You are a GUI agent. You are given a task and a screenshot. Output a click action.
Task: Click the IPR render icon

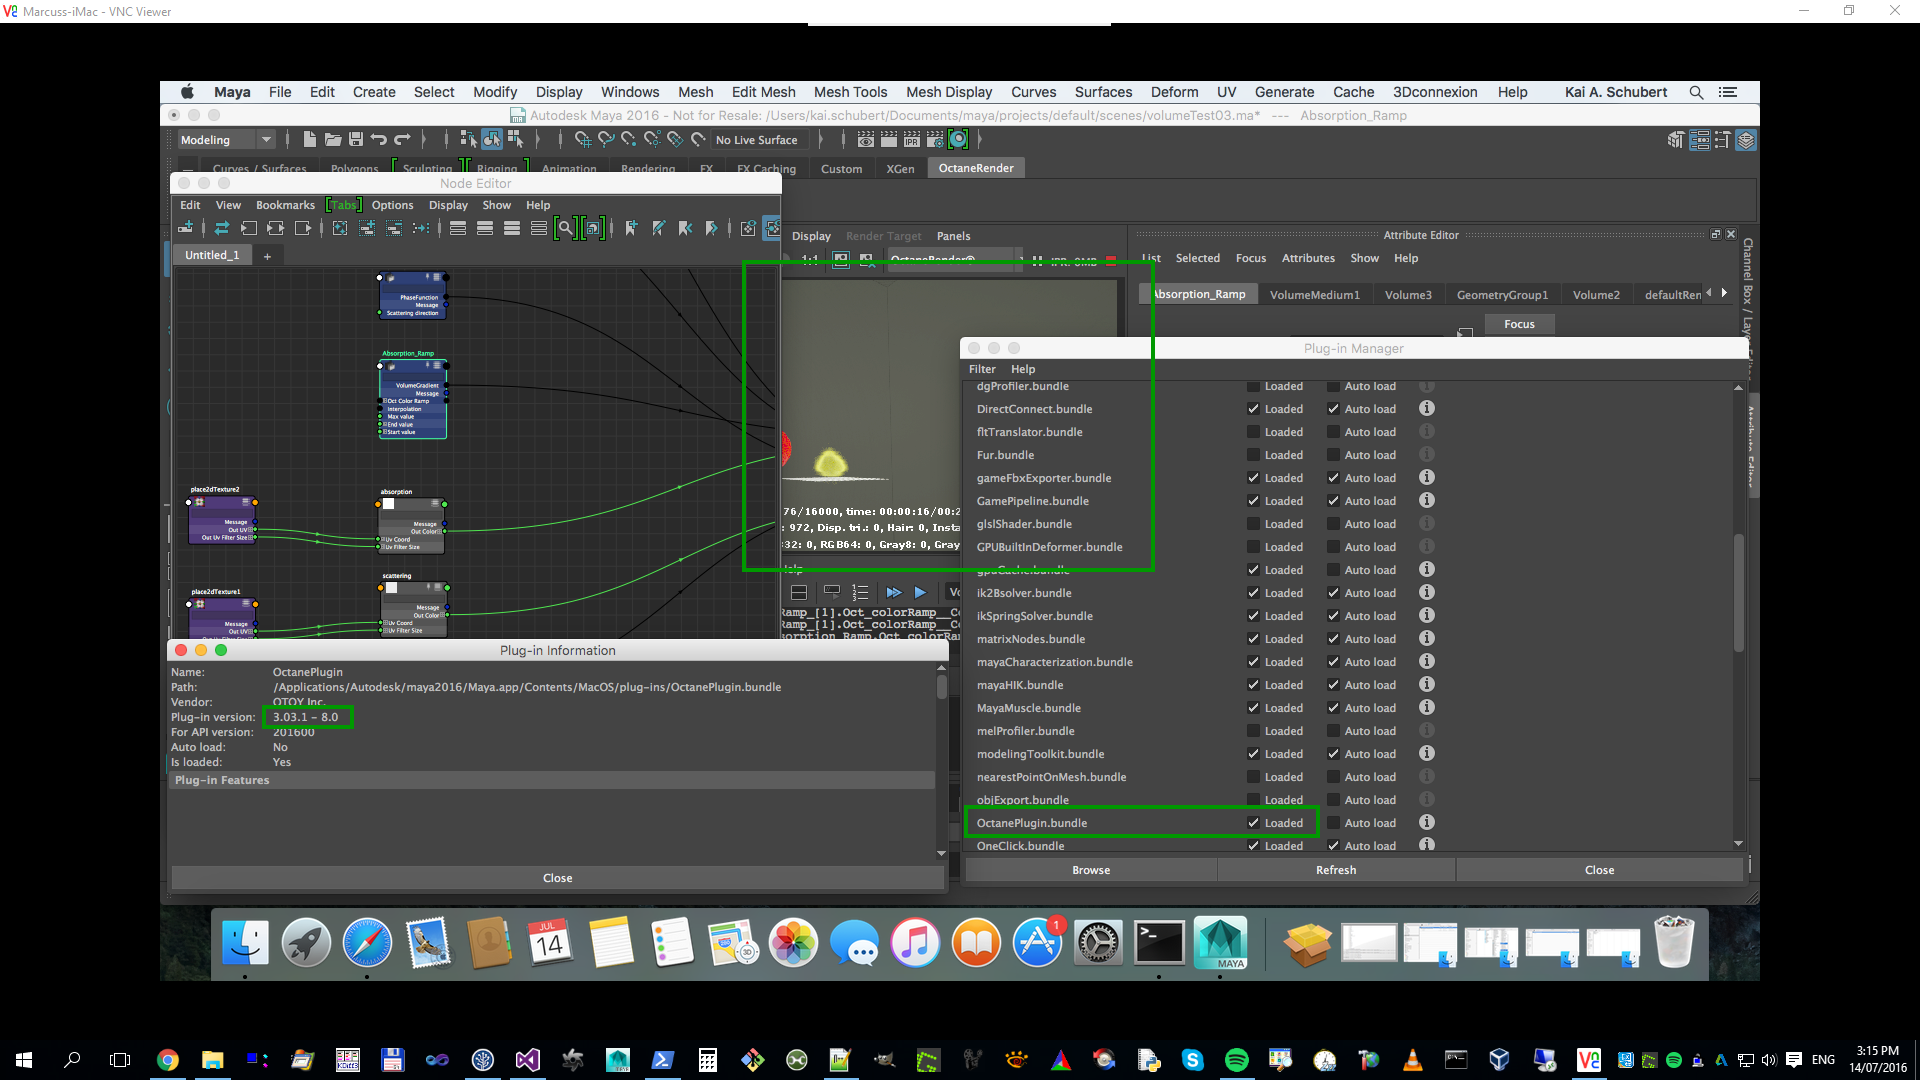(912, 140)
